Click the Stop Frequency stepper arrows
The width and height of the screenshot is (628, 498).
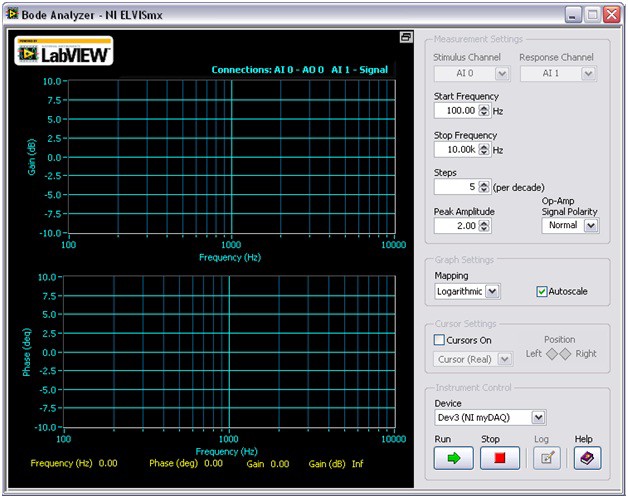[485, 150]
